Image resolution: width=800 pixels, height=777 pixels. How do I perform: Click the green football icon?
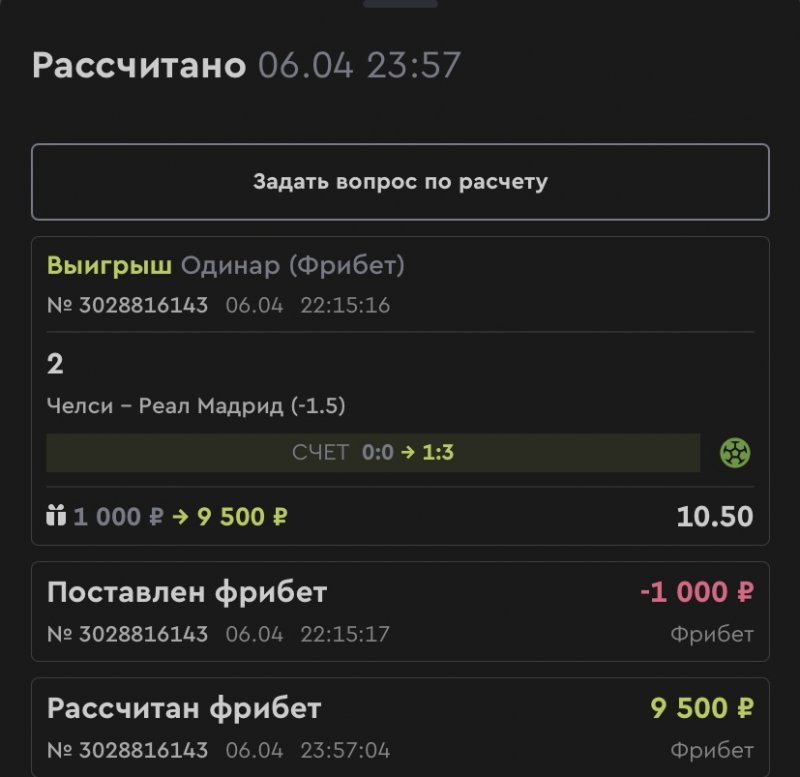pyautogui.click(x=736, y=453)
